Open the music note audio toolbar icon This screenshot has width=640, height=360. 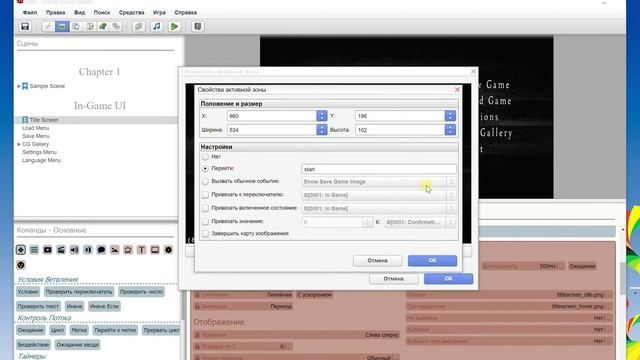pos(157,27)
